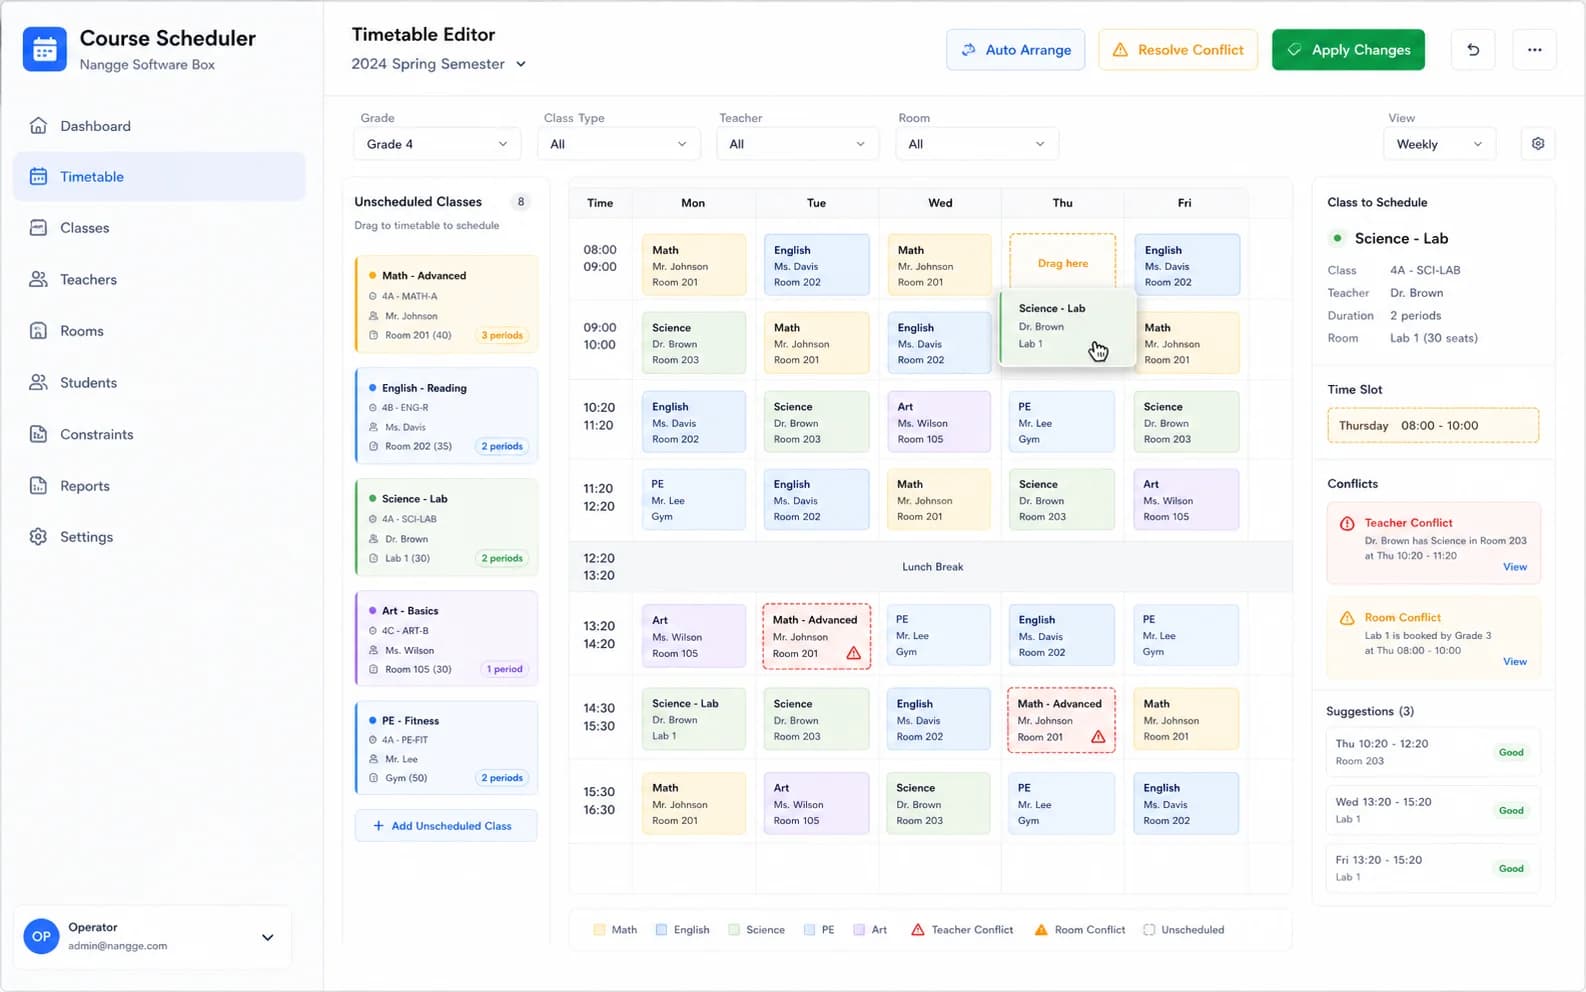Click the Math legend color swatch
The width and height of the screenshot is (1586, 992).
click(599, 930)
